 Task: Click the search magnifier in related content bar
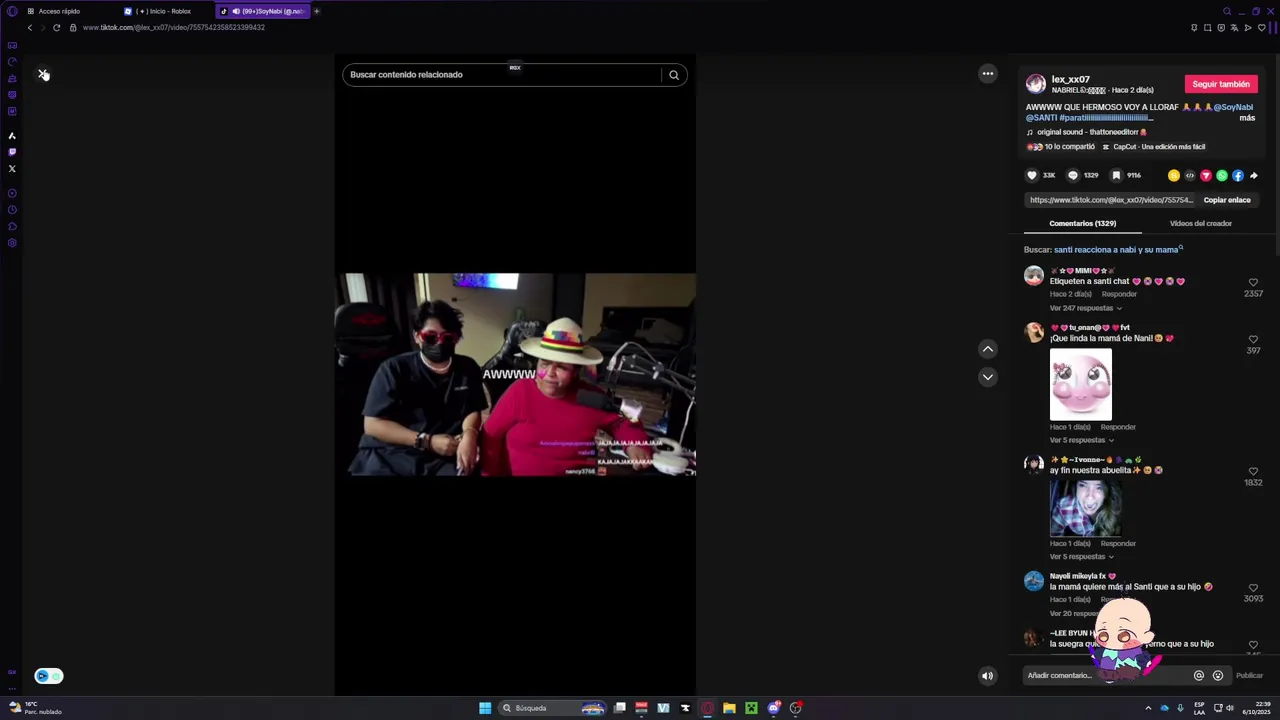pyautogui.click(x=674, y=75)
